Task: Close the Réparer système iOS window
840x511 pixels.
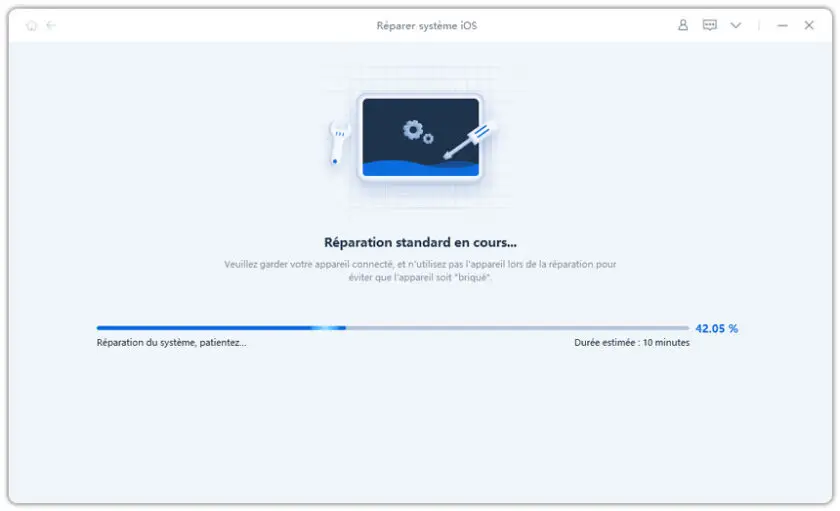Action: [x=809, y=25]
